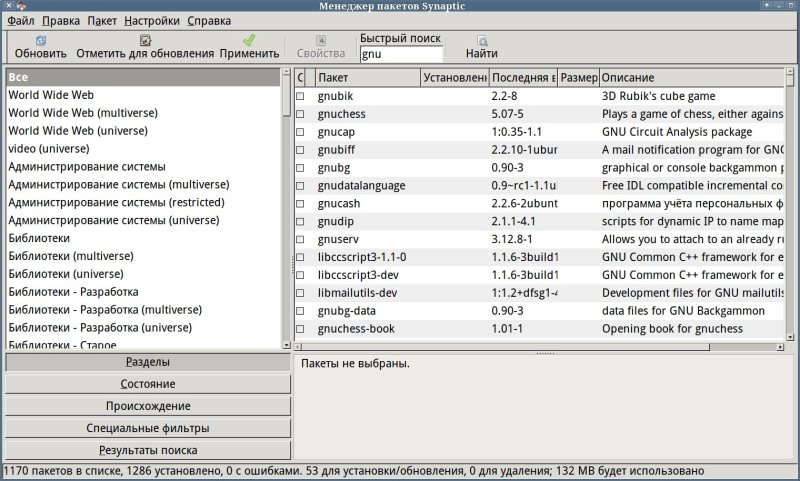Click 'GNU Circuit Analysis package' description
800x481 pixels.
[x=677, y=132]
